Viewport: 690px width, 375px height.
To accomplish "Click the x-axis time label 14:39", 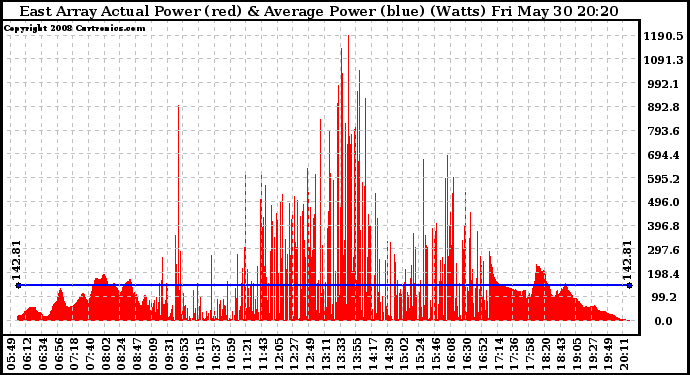I will coord(389,354).
